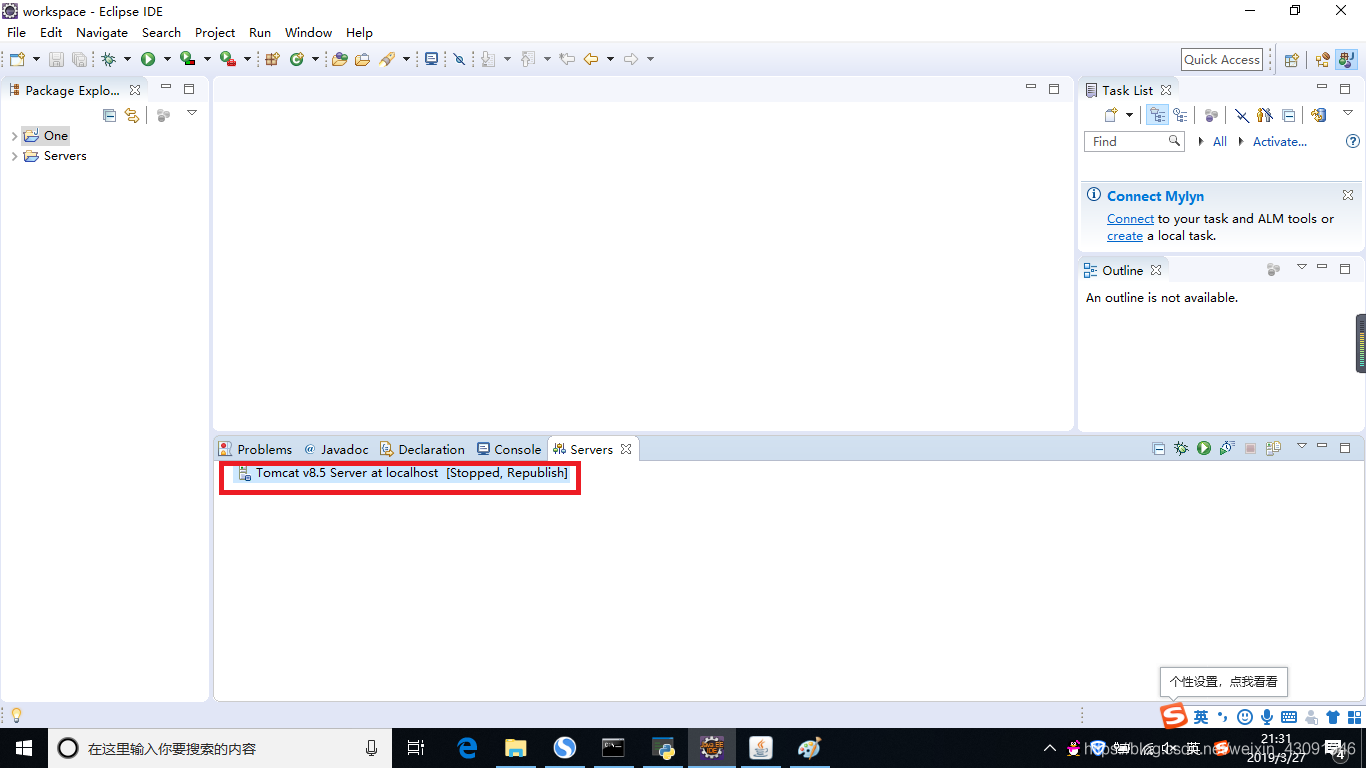1366x768 pixels.
Task: Open the Window menu
Action: click(x=308, y=32)
